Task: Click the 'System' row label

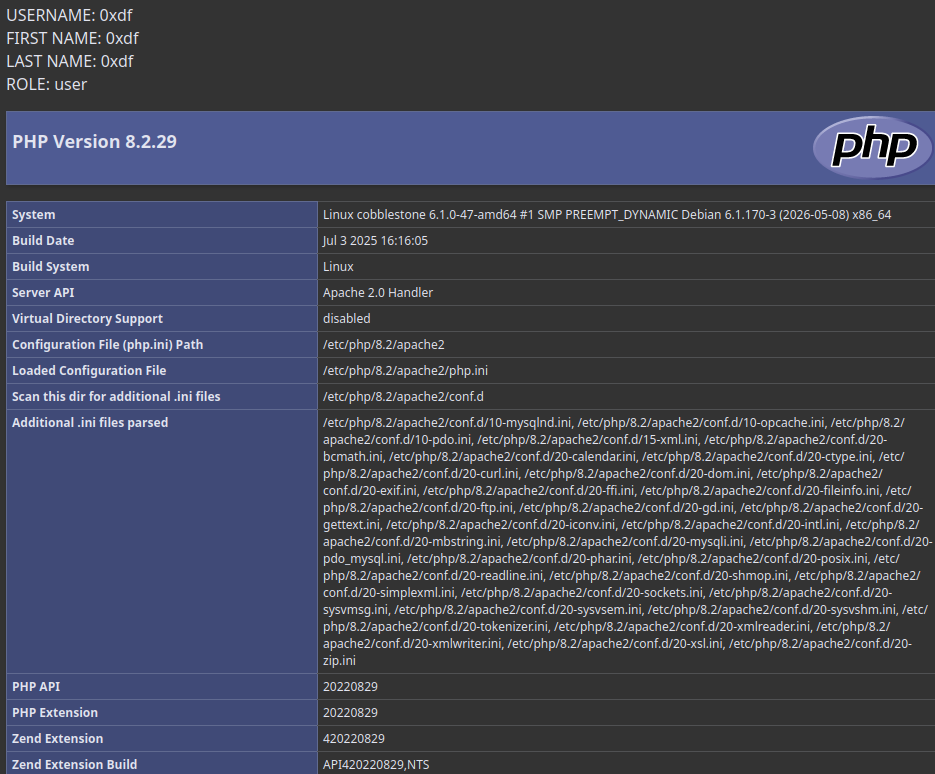Action: tap(33, 215)
